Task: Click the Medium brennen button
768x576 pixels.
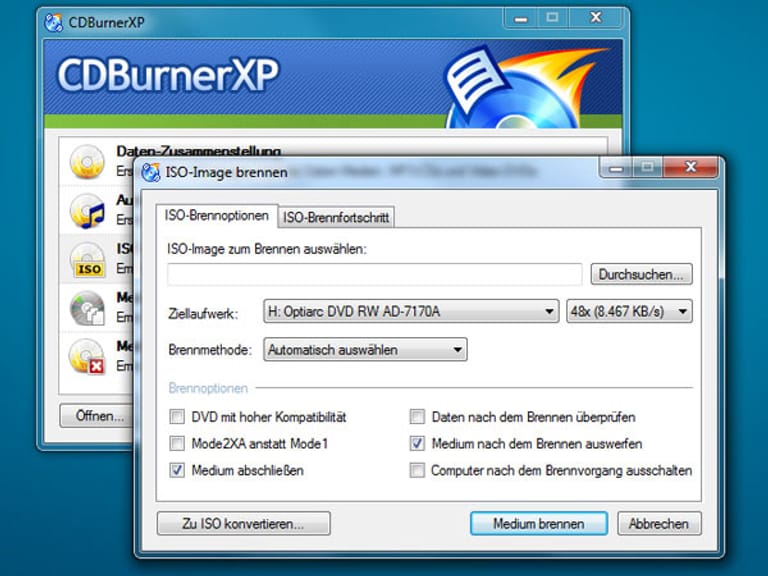Action: click(x=539, y=524)
